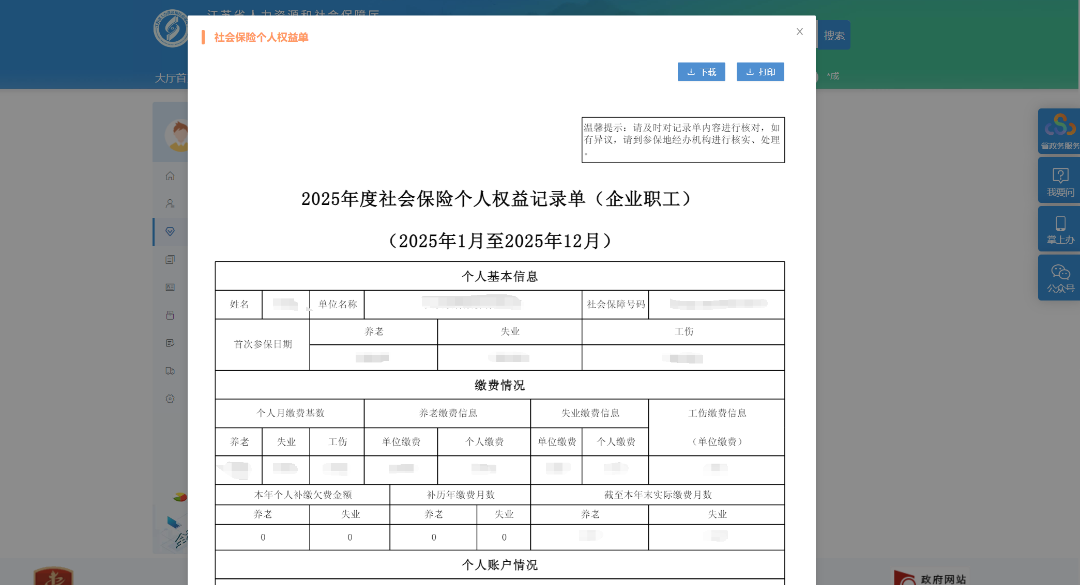Open the printer-like icon in left sidebar
The height and width of the screenshot is (585, 1080).
coord(170,314)
